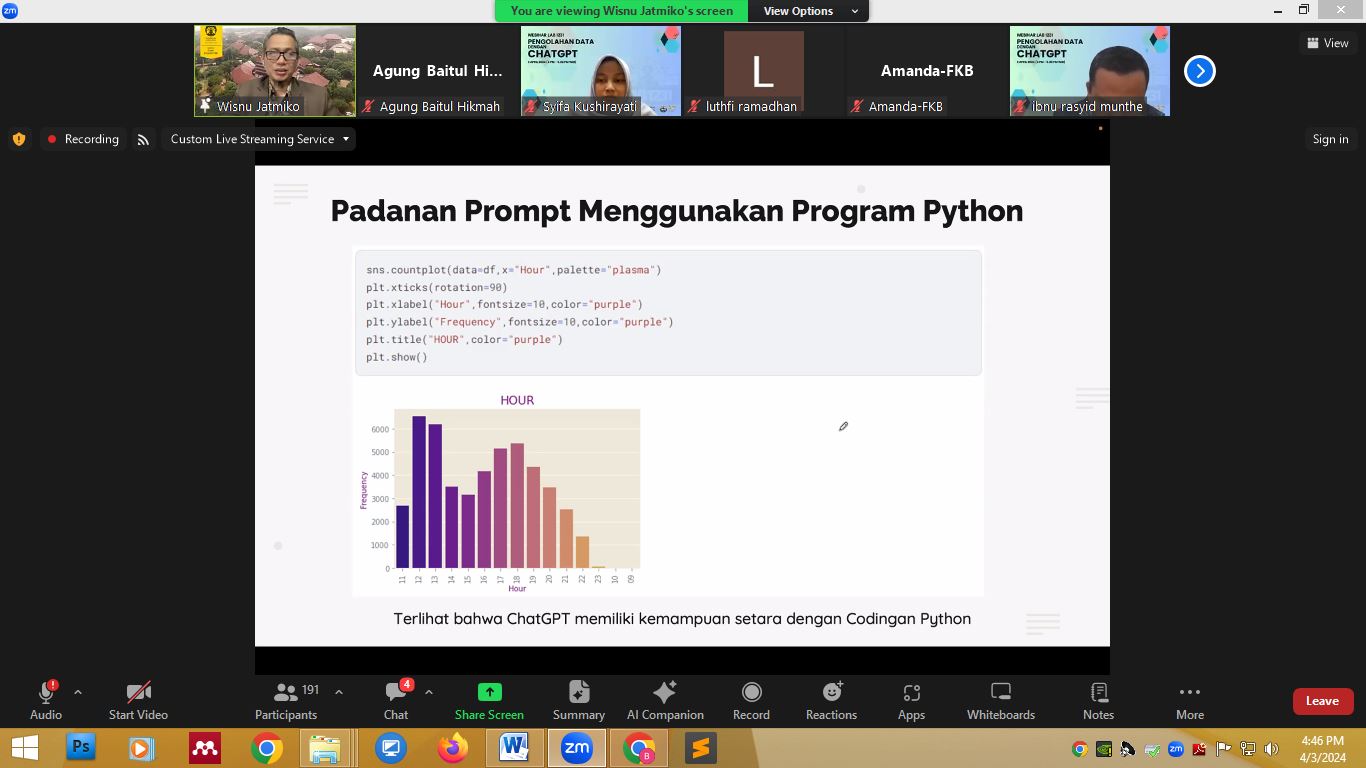Expand the audio options arrow next to Audio
The height and width of the screenshot is (768, 1366).
point(78,692)
